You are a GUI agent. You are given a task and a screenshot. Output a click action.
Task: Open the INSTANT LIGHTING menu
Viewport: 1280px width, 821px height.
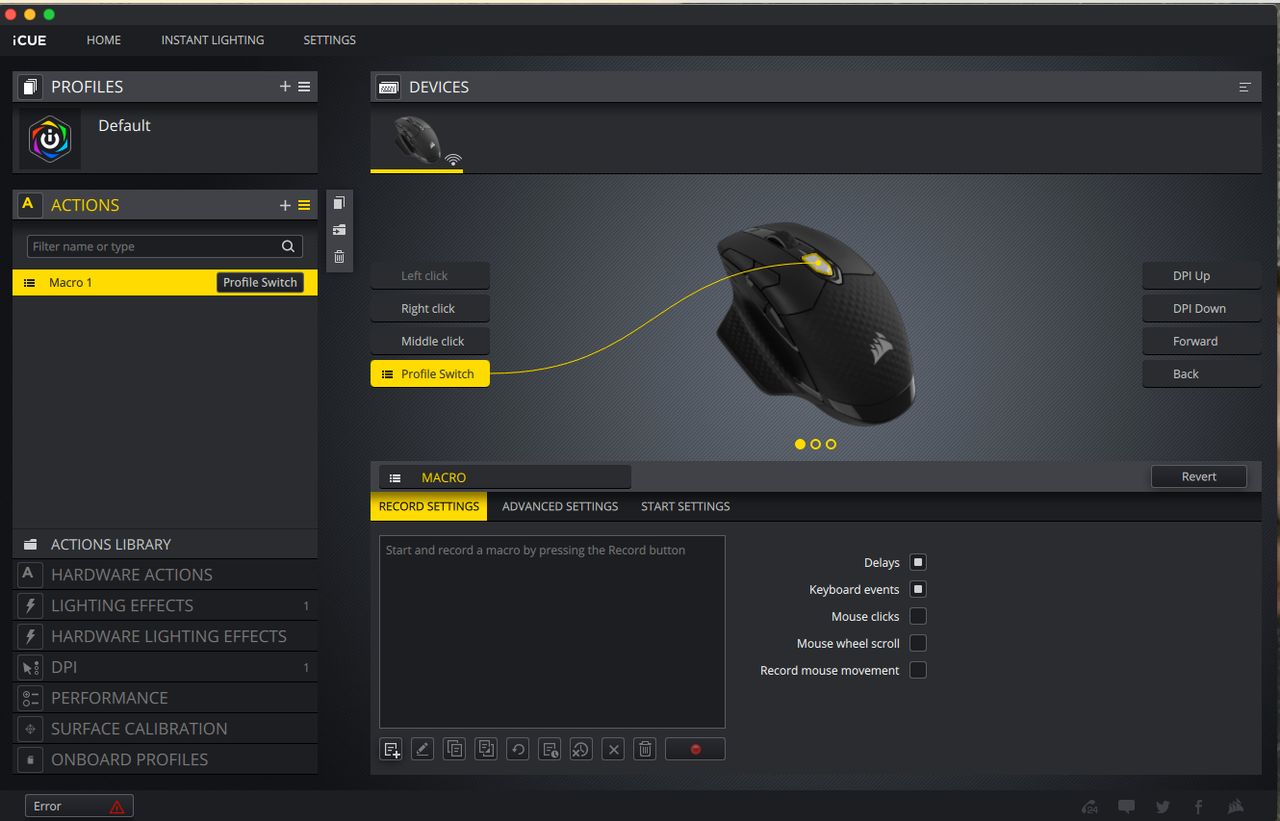pyautogui.click(x=213, y=40)
